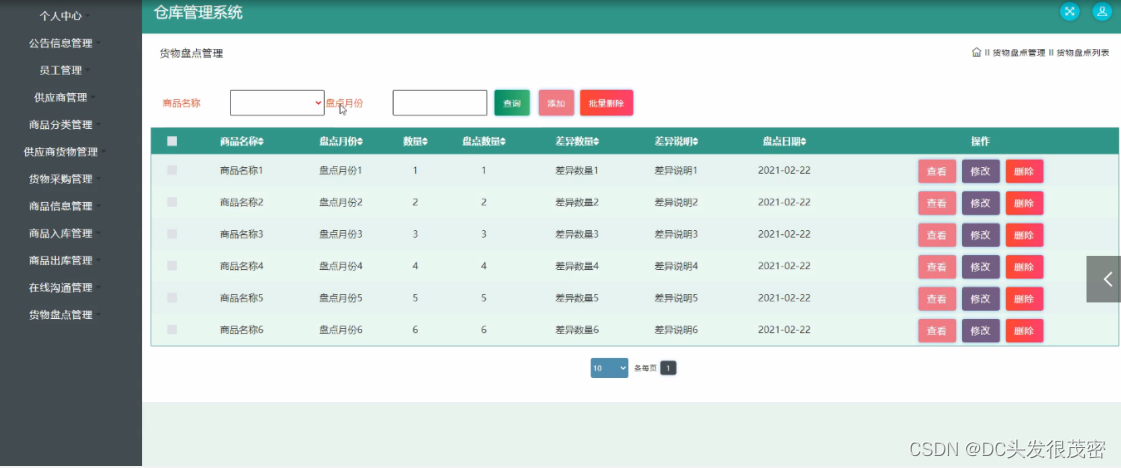Click 修改 for 商品名称4 row
Viewport: 1121px width, 468px height.
[x=981, y=267]
